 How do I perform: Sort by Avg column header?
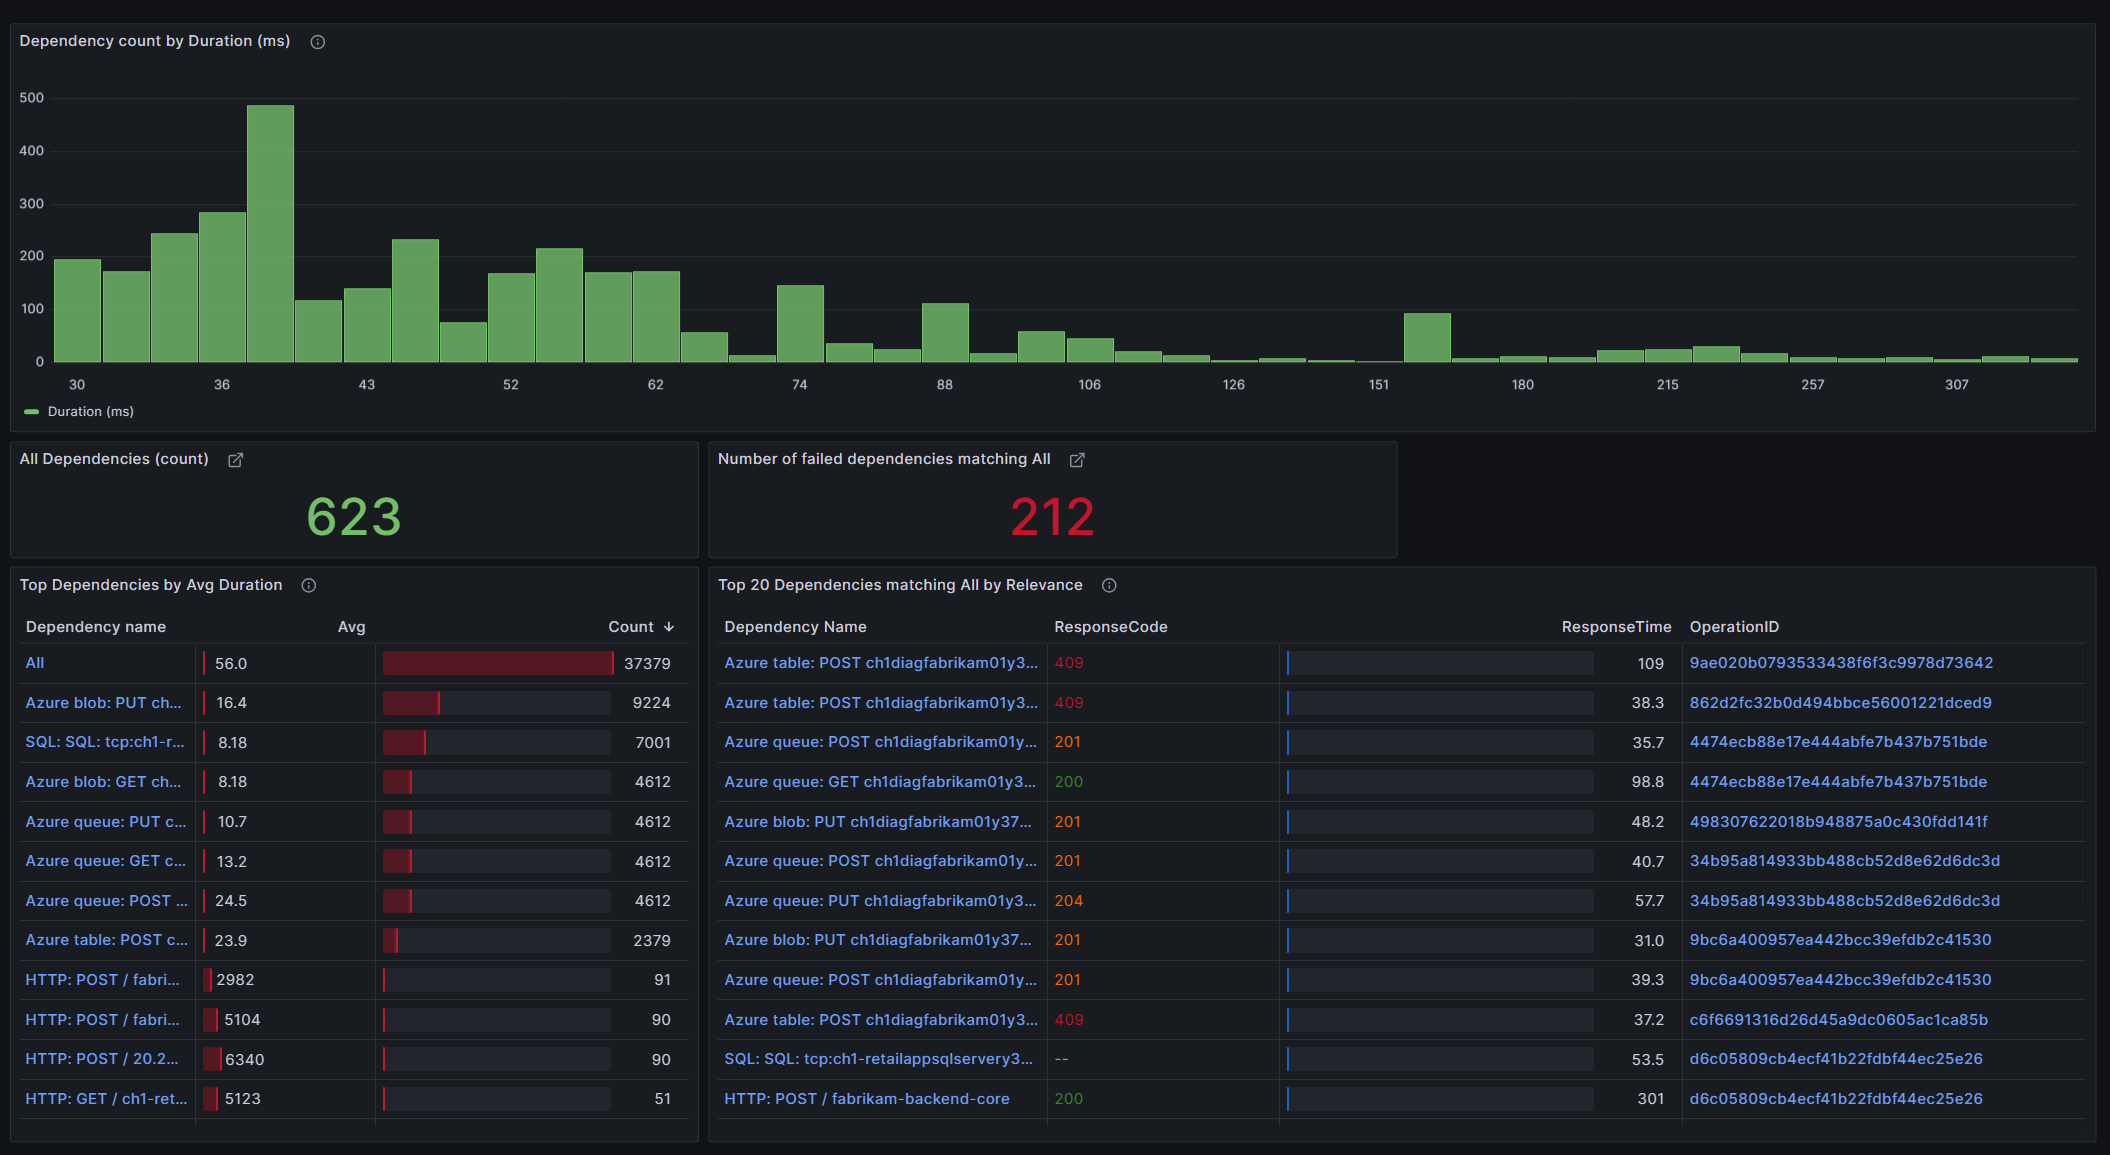click(x=351, y=627)
